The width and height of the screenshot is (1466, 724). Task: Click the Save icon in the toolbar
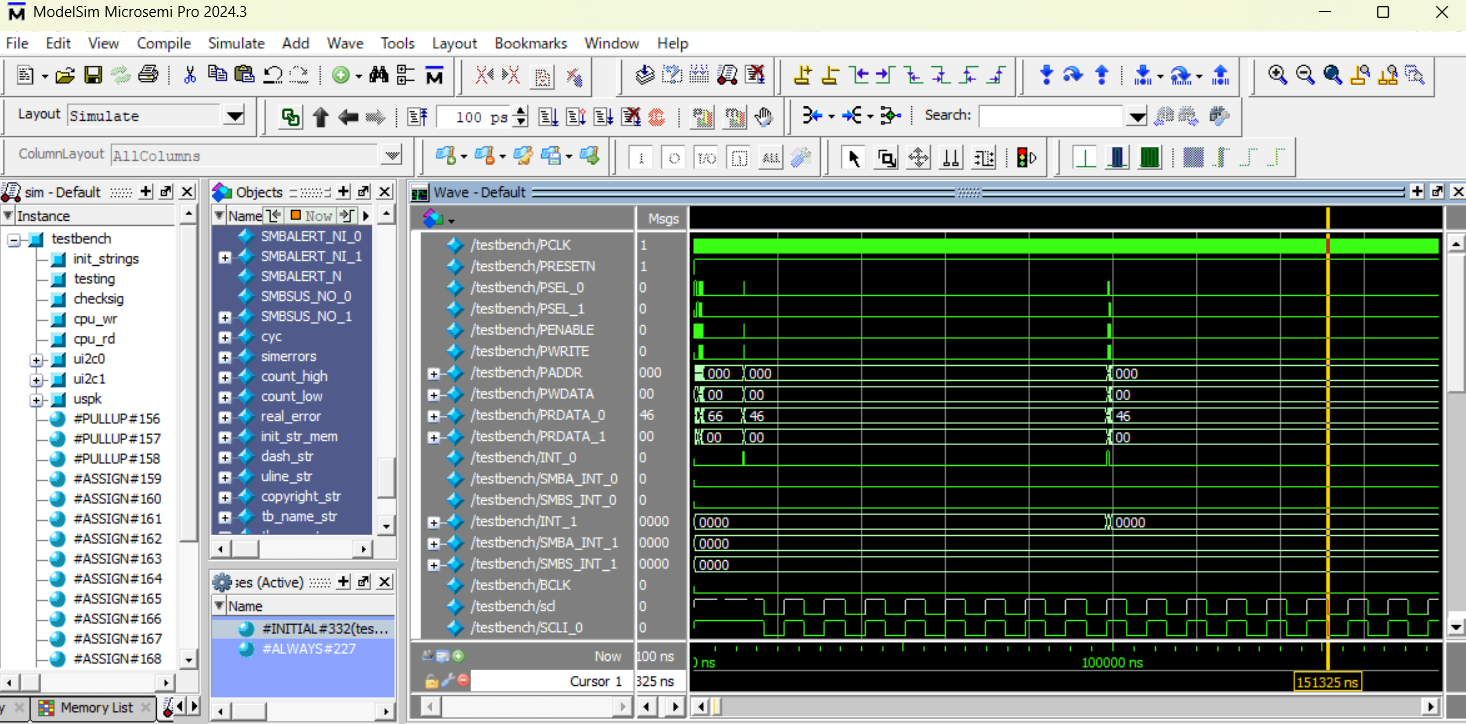[x=93, y=75]
